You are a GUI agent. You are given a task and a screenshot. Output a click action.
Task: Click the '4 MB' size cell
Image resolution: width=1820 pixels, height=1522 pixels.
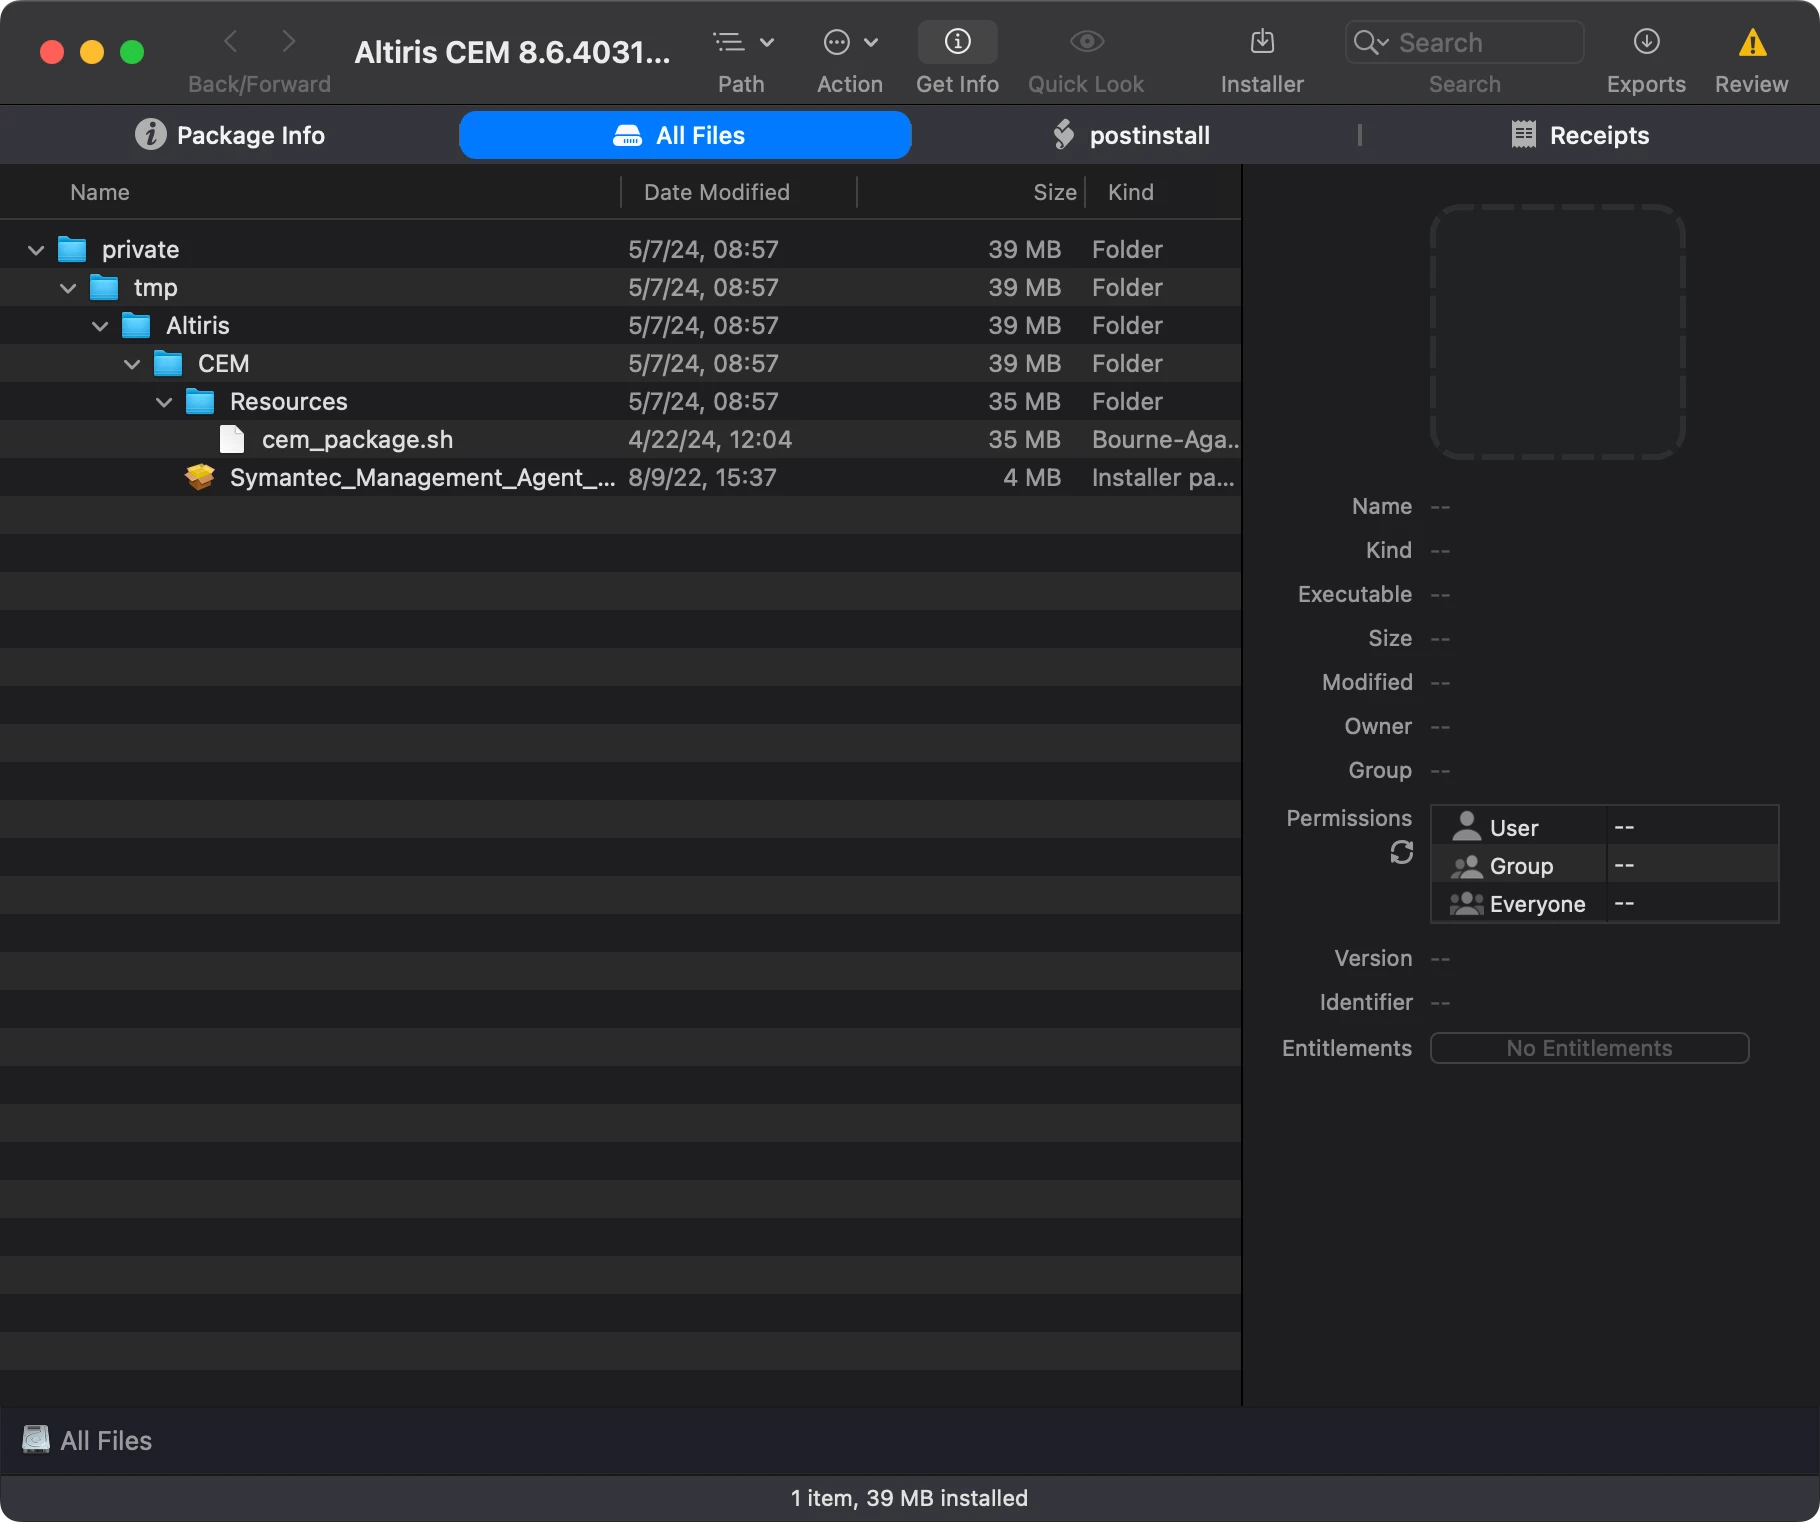(1032, 477)
